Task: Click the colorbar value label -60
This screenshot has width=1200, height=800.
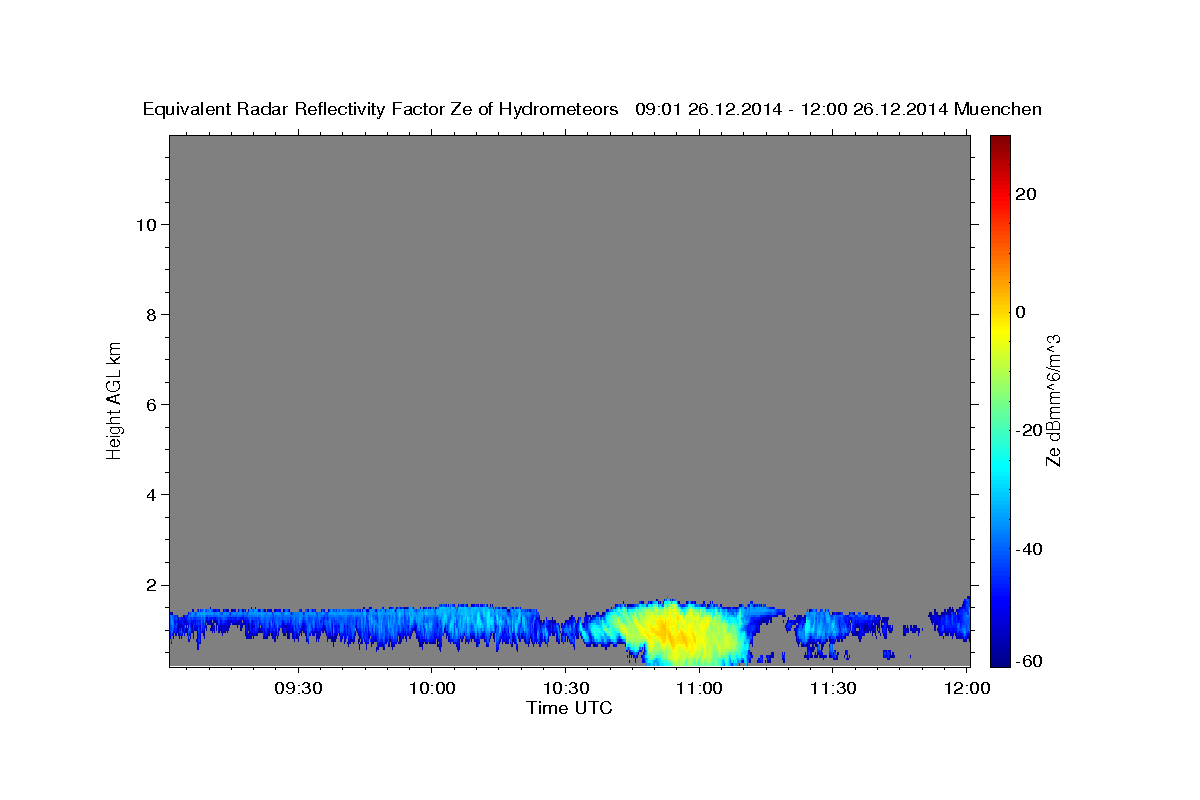Action: click(x=1028, y=661)
